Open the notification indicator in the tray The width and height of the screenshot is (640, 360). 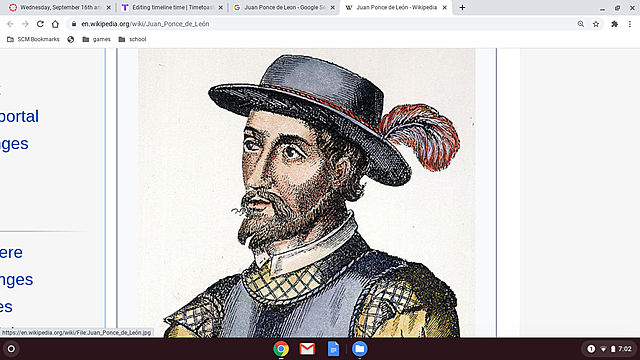point(591,349)
